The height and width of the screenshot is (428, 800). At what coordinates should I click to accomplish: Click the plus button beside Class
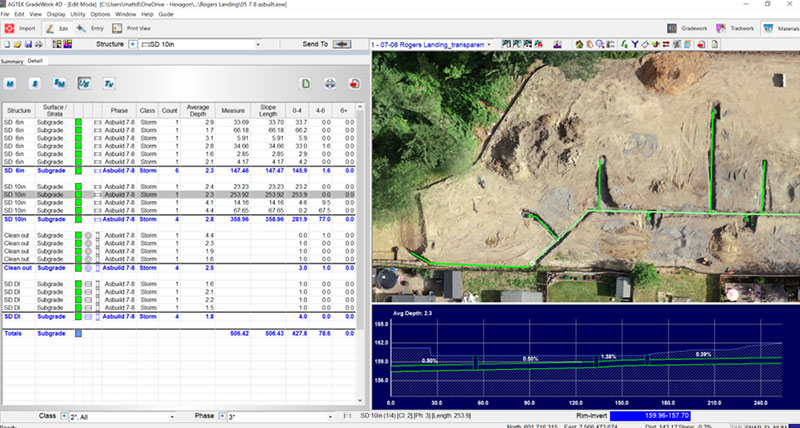[x=64, y=416]
